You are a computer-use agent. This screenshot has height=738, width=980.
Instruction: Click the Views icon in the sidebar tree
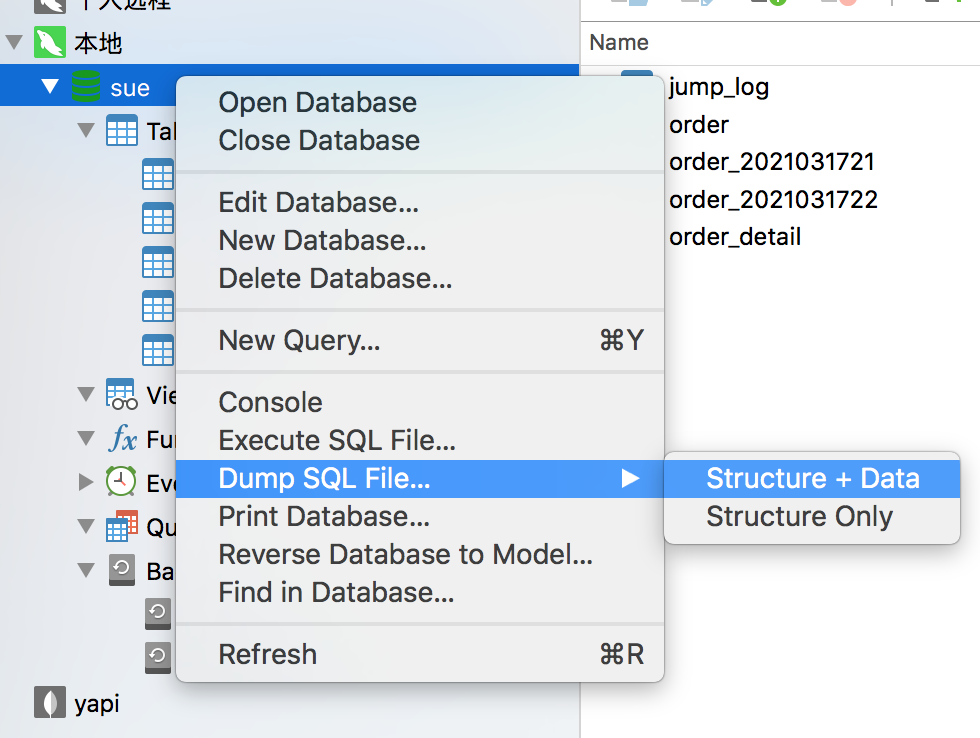click(120, 394)
